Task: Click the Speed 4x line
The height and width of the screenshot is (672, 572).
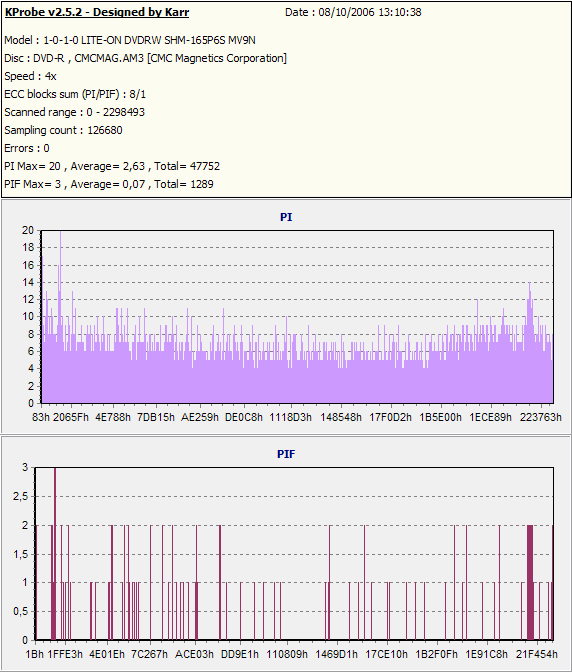Action: (x=30, y=76)
